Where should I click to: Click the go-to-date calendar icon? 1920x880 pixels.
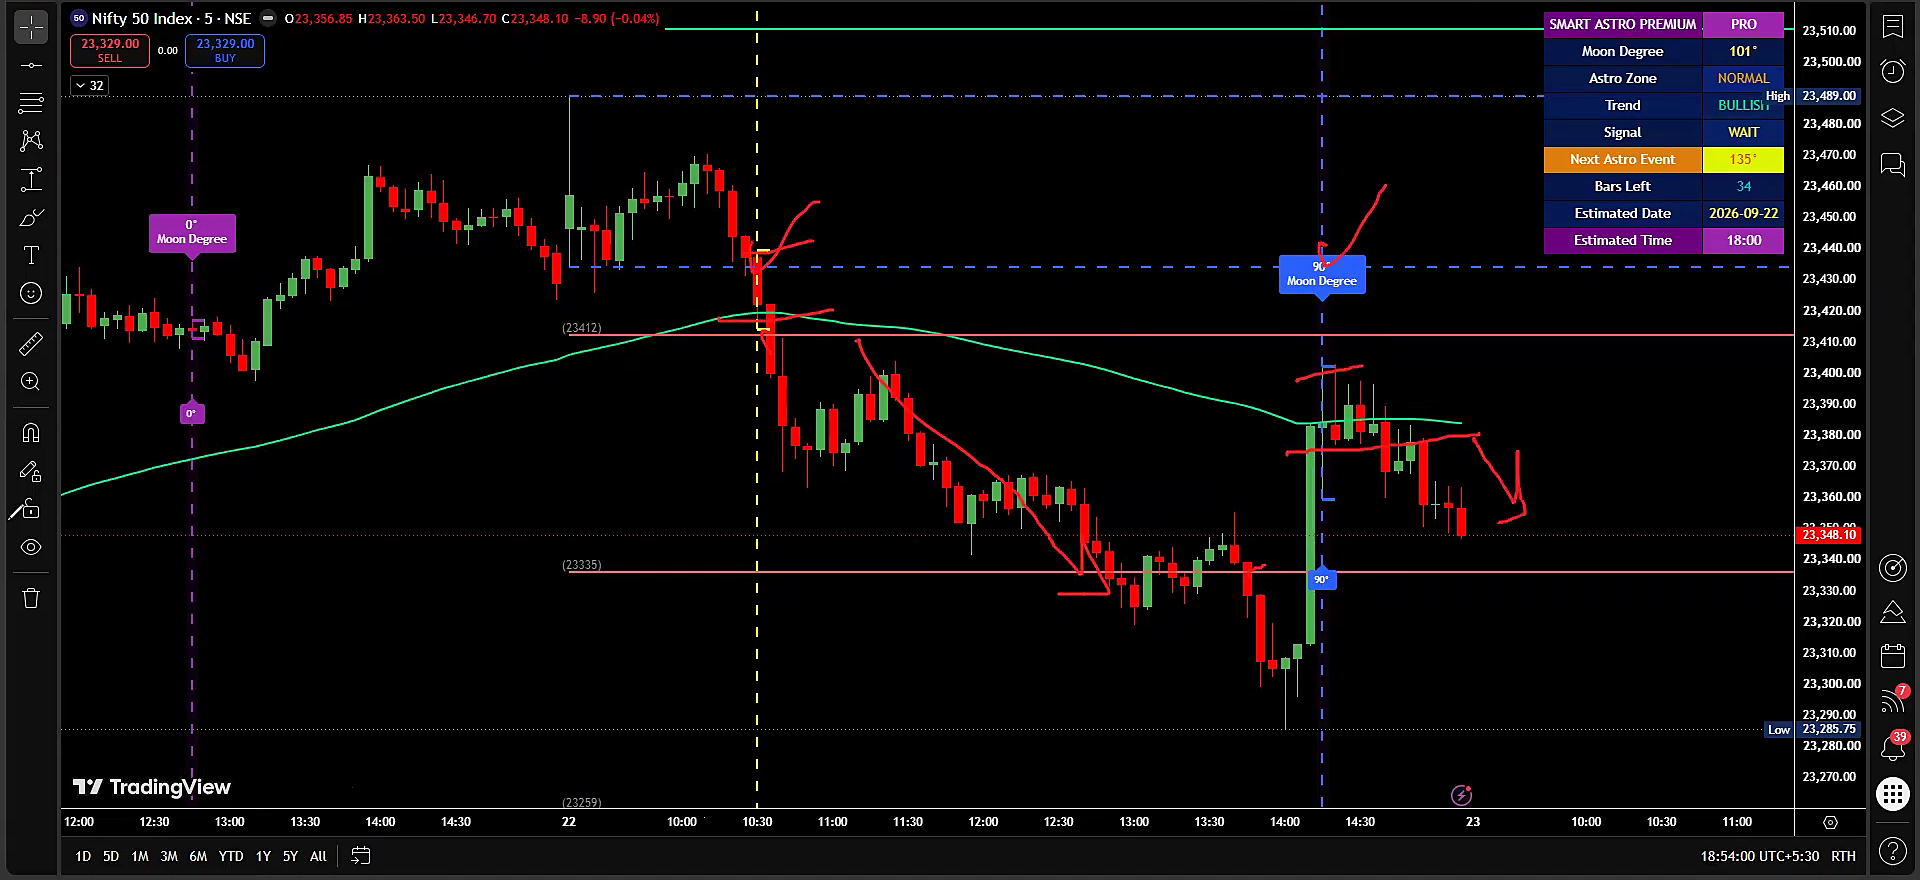coord(360,856)
